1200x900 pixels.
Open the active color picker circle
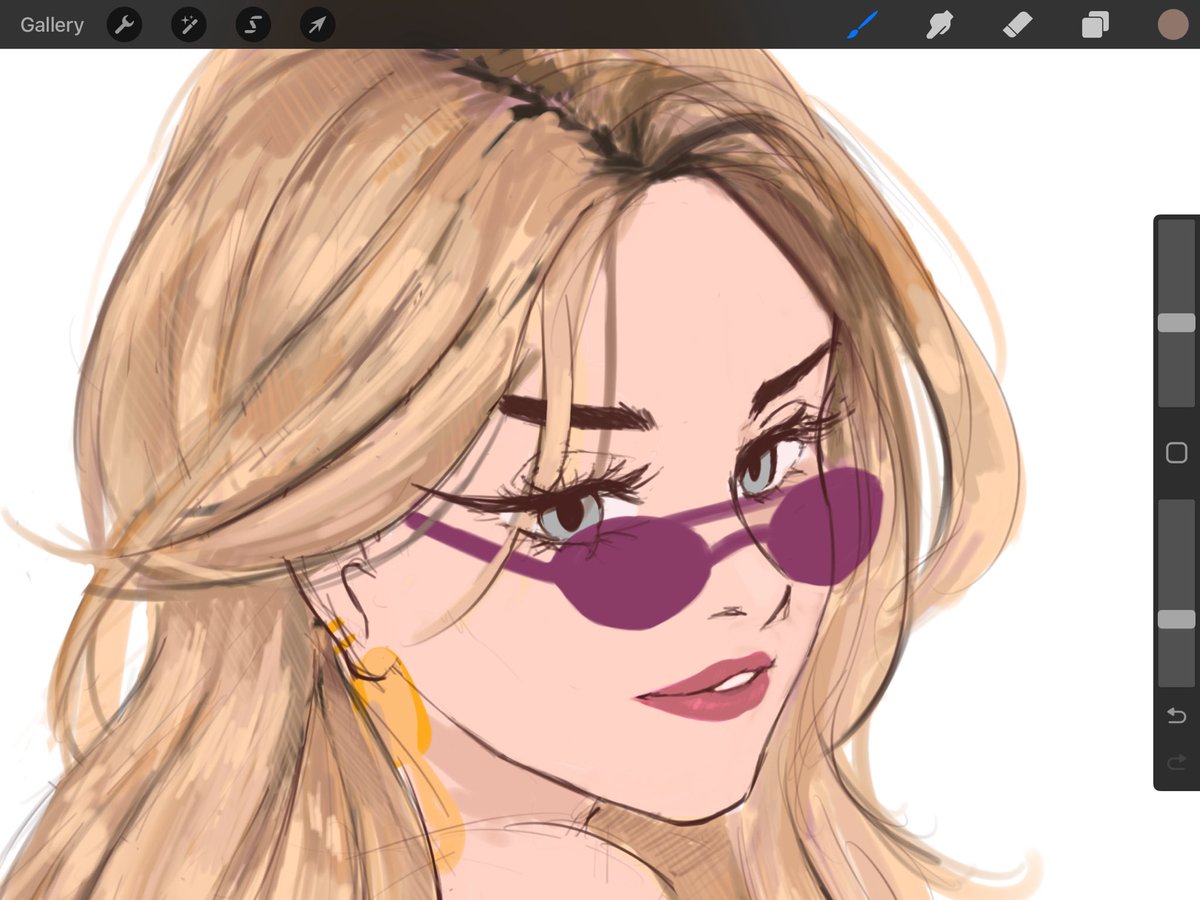1172,25
